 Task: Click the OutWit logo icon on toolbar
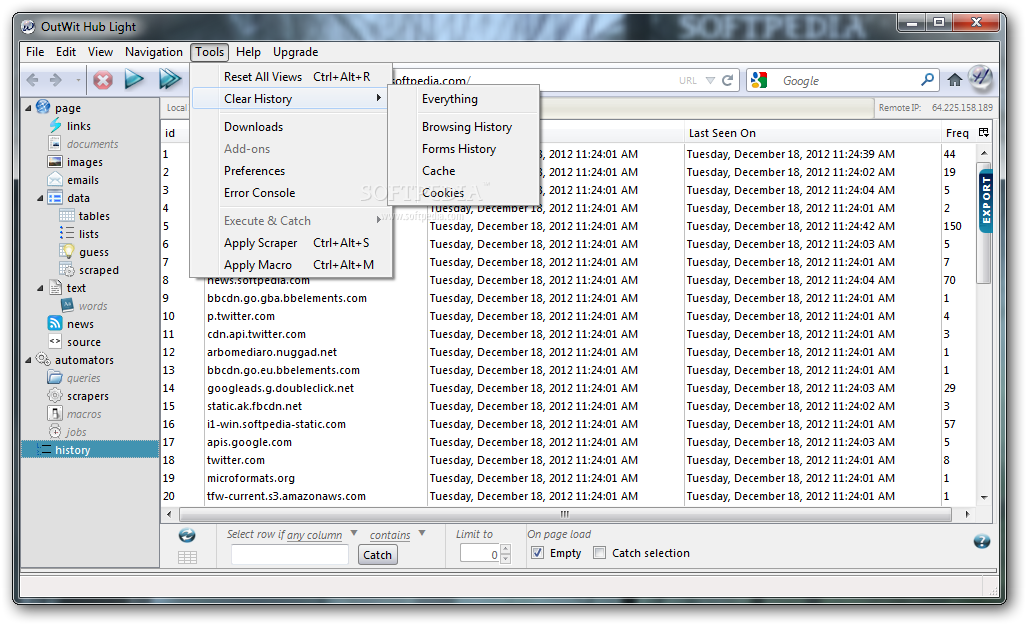tap(980, 78)
